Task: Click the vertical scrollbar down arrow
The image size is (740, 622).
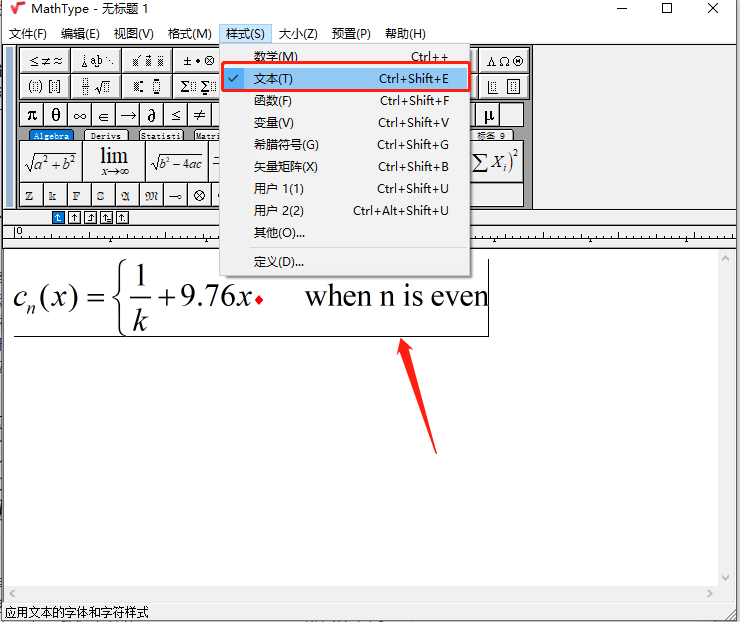Action: tap(725, 578)
